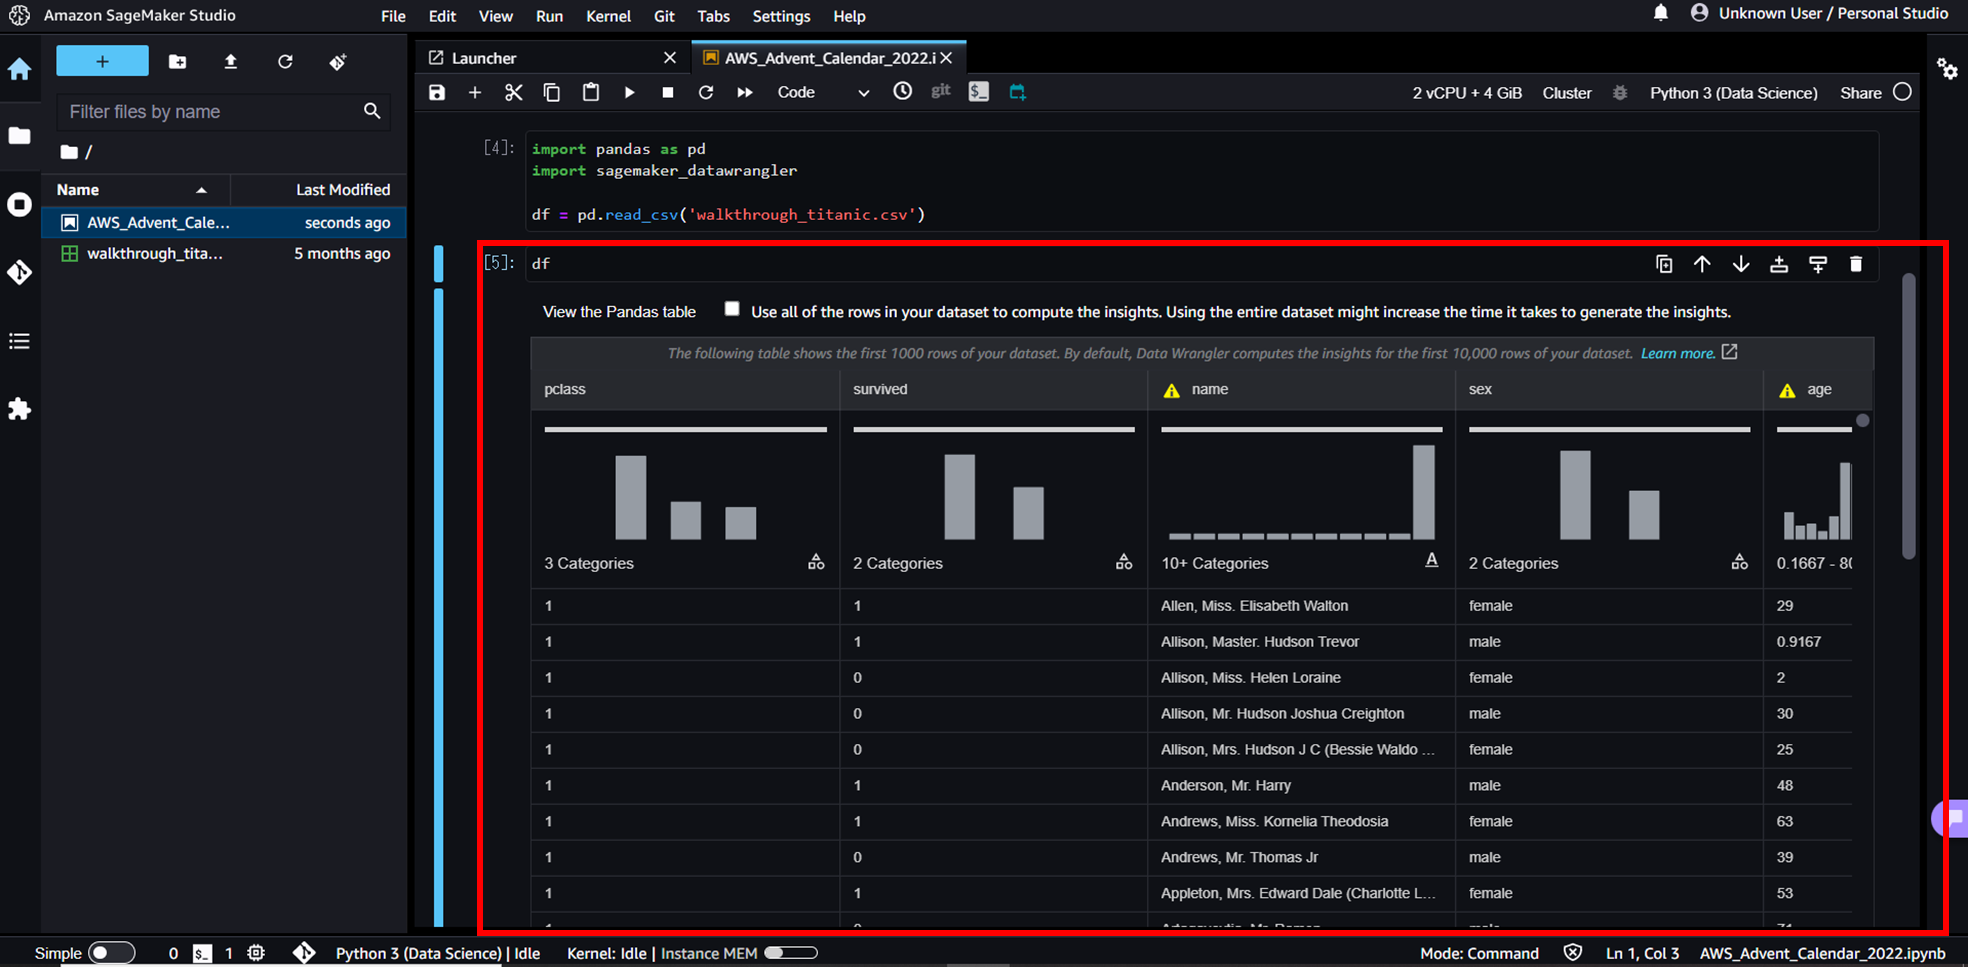1968x967 pixels.
Task: Move the df cell down with arrow icon
Action: [x=1741, y=264]
